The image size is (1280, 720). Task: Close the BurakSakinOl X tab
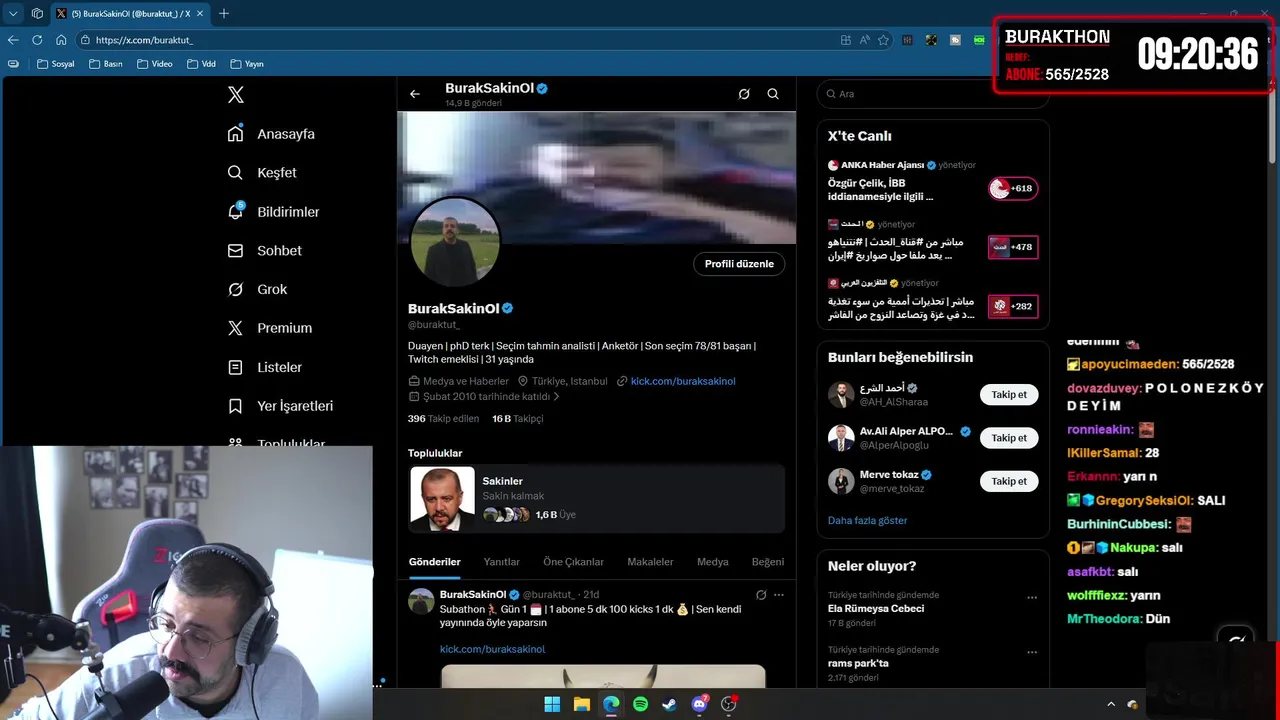coord(200,14)
